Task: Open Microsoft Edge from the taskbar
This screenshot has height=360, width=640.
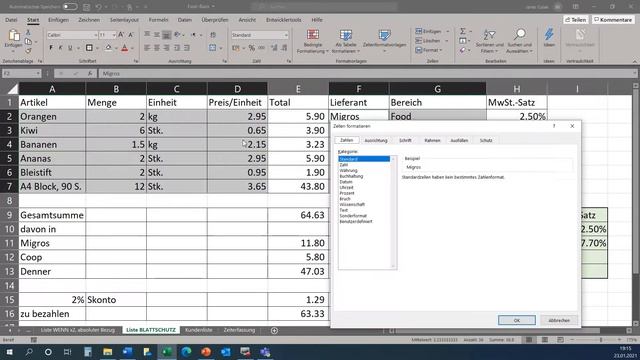Action: pos(187,351)
